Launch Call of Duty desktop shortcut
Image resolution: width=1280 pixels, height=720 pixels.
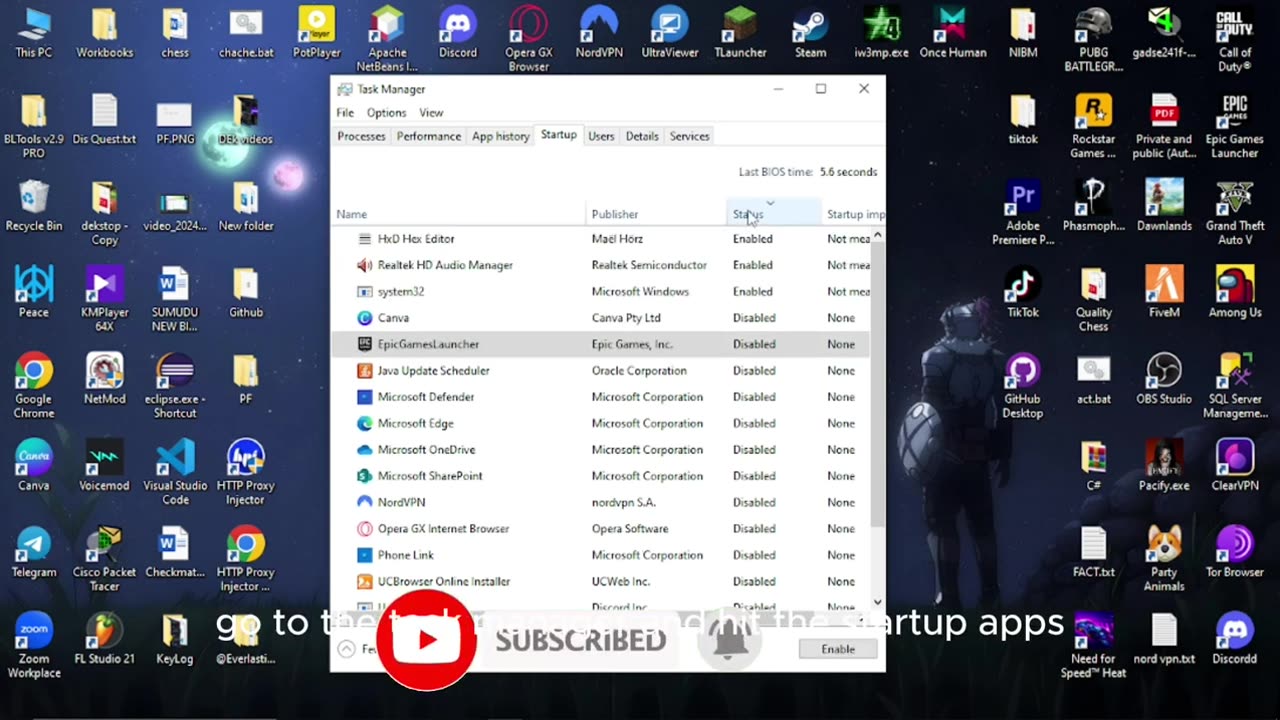1235,39
